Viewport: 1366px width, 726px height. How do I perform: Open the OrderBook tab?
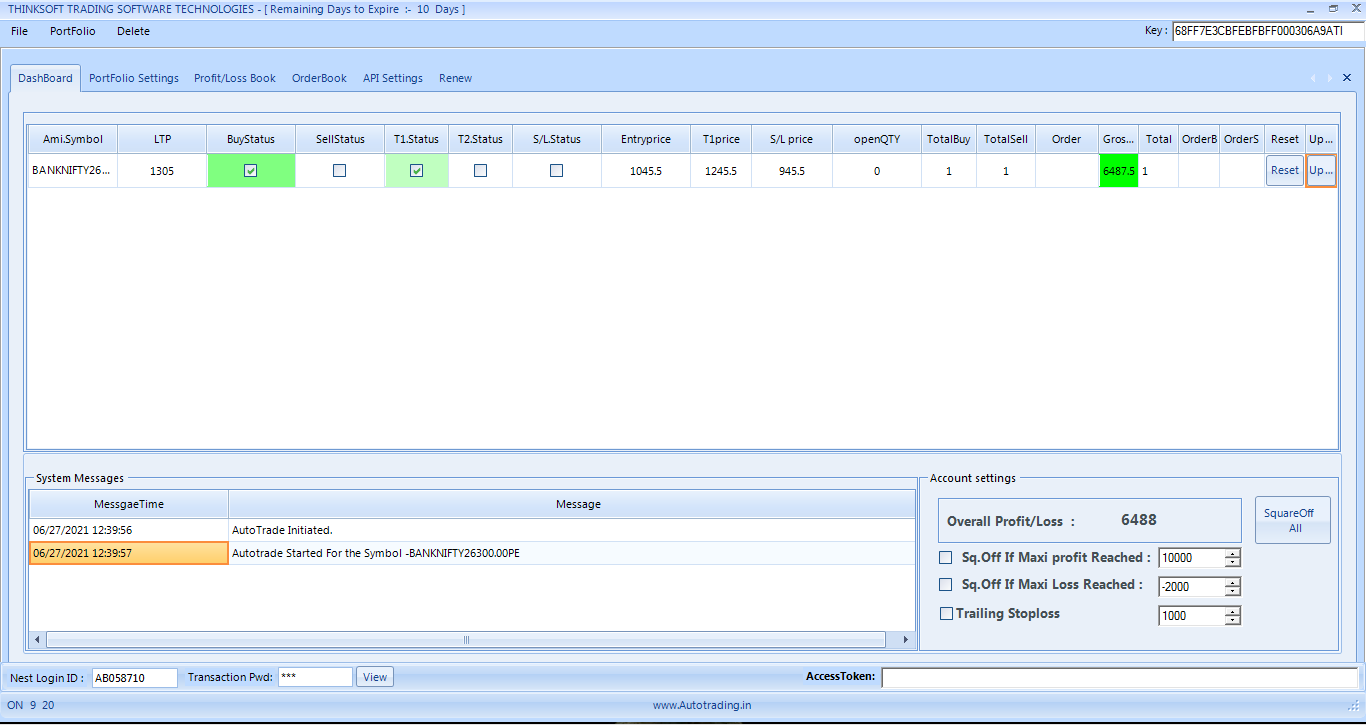tap(319, 78)
